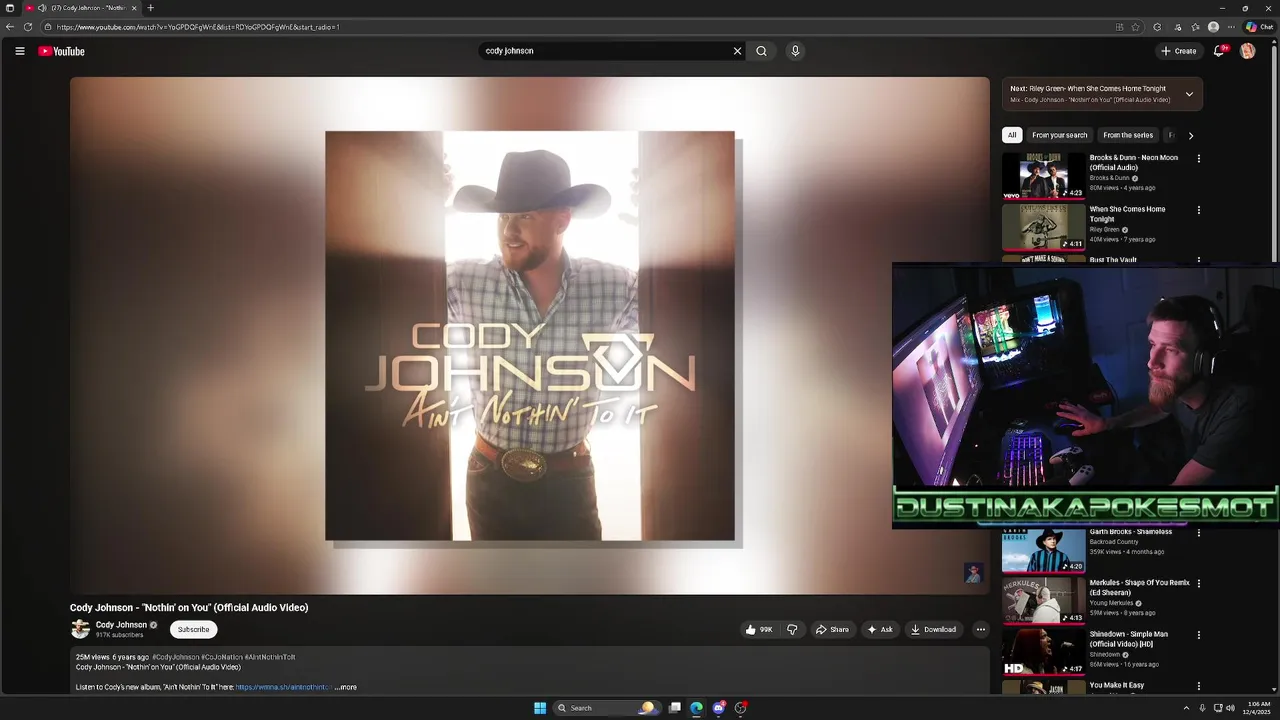The height and width of the screenshot is (720, 1280).
Task: Open options for Shinedown Simple Man
Action: click(1198, 635)
